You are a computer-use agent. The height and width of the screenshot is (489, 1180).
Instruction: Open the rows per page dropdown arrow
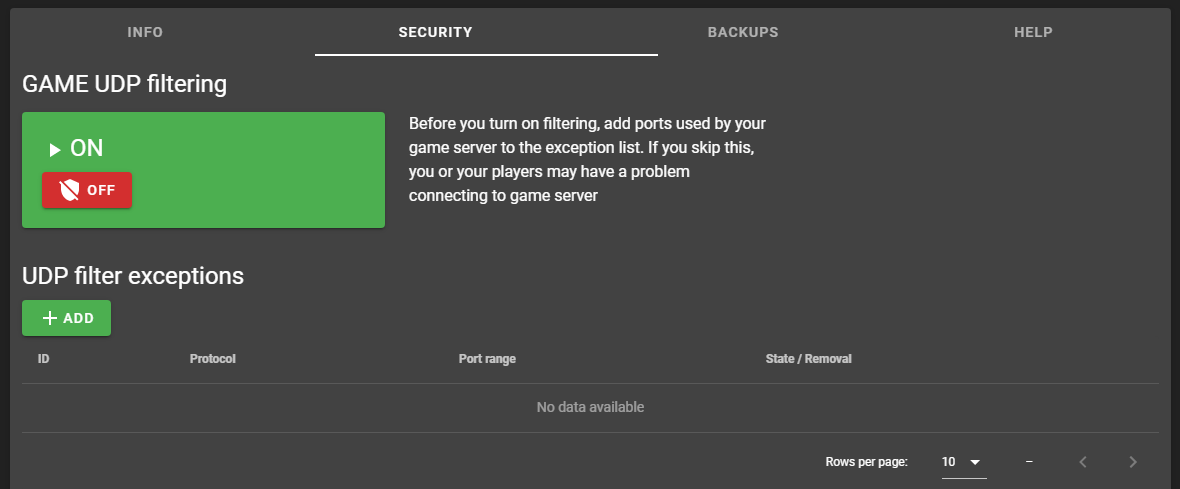974,462
